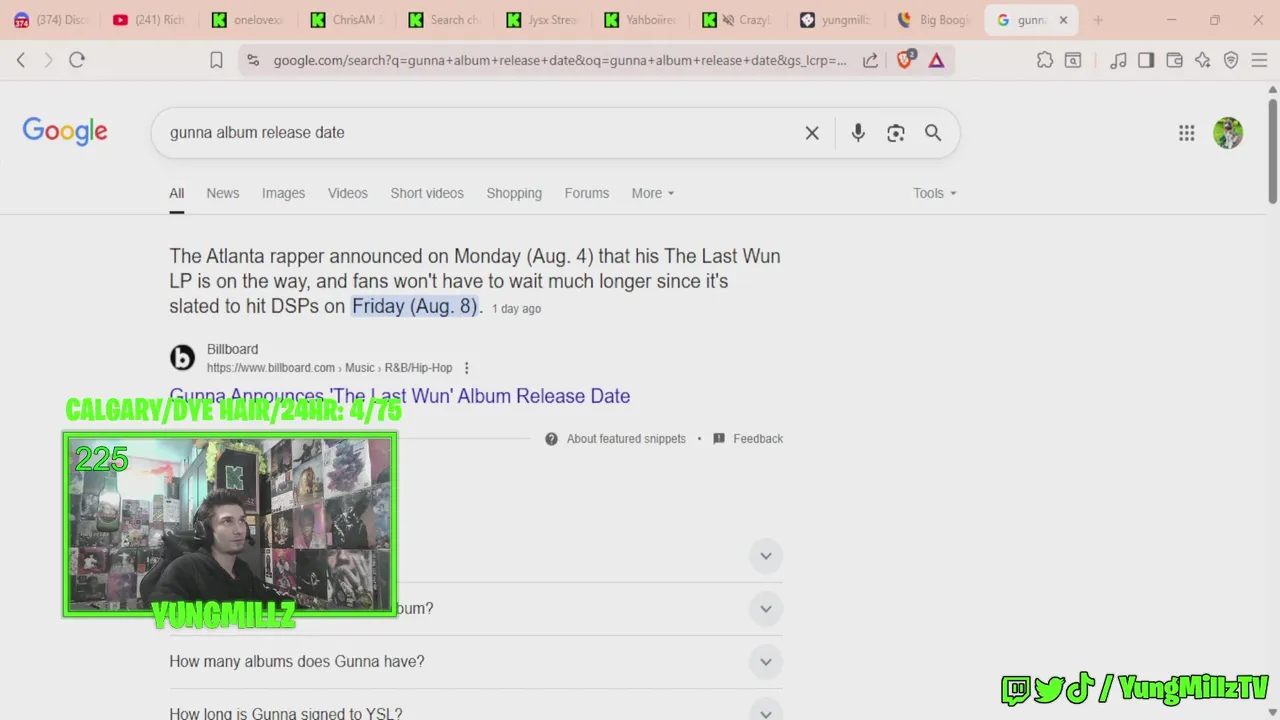Image resolution: width=1280 pixels, height=720 pixels.
Task: Select the All search tab
Action: point(177,193)
